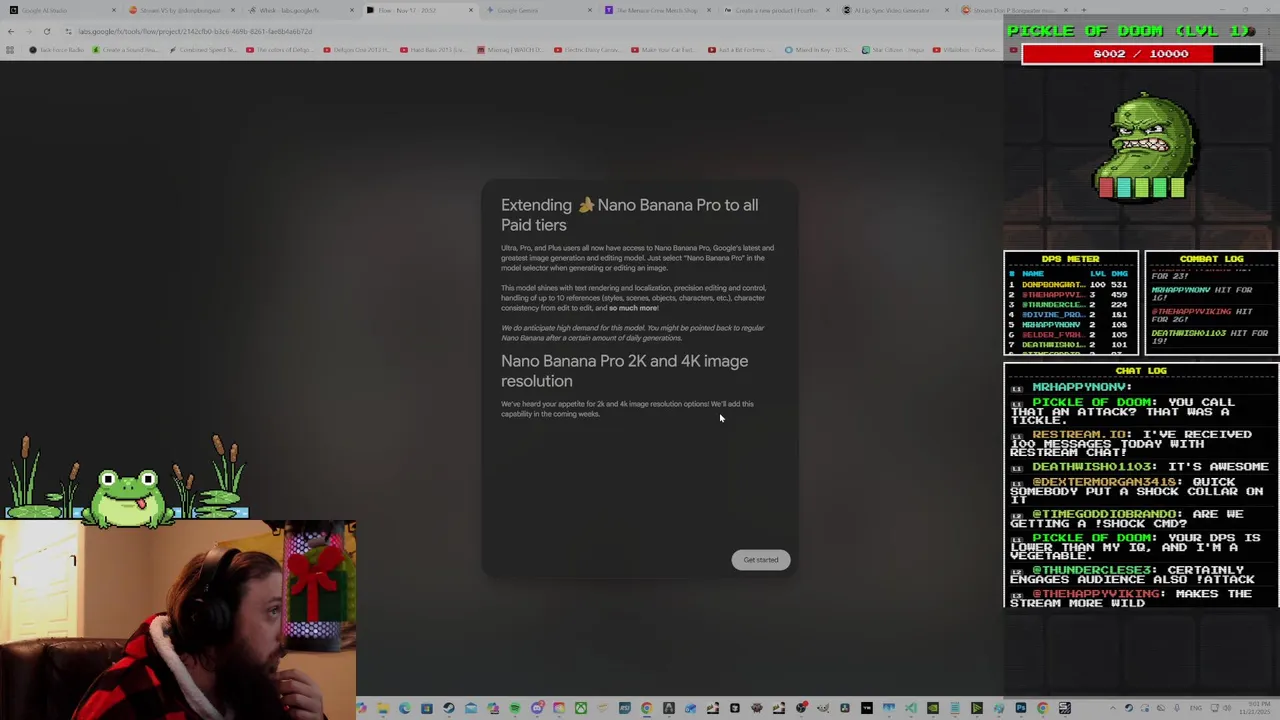Open Steam from the taskbar

tap(449, 709)
